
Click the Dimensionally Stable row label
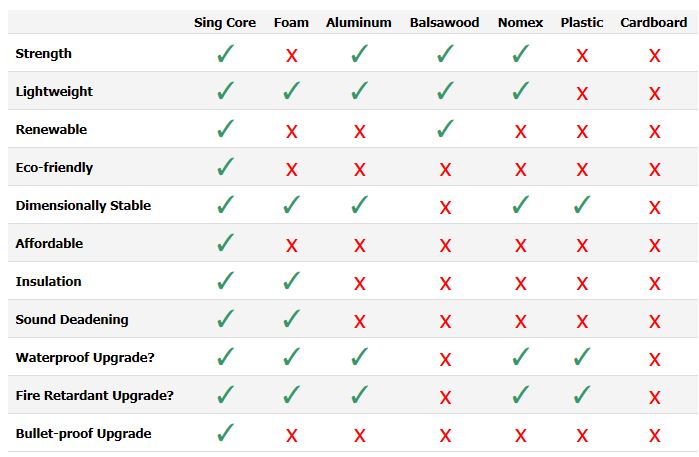(83, 205)
